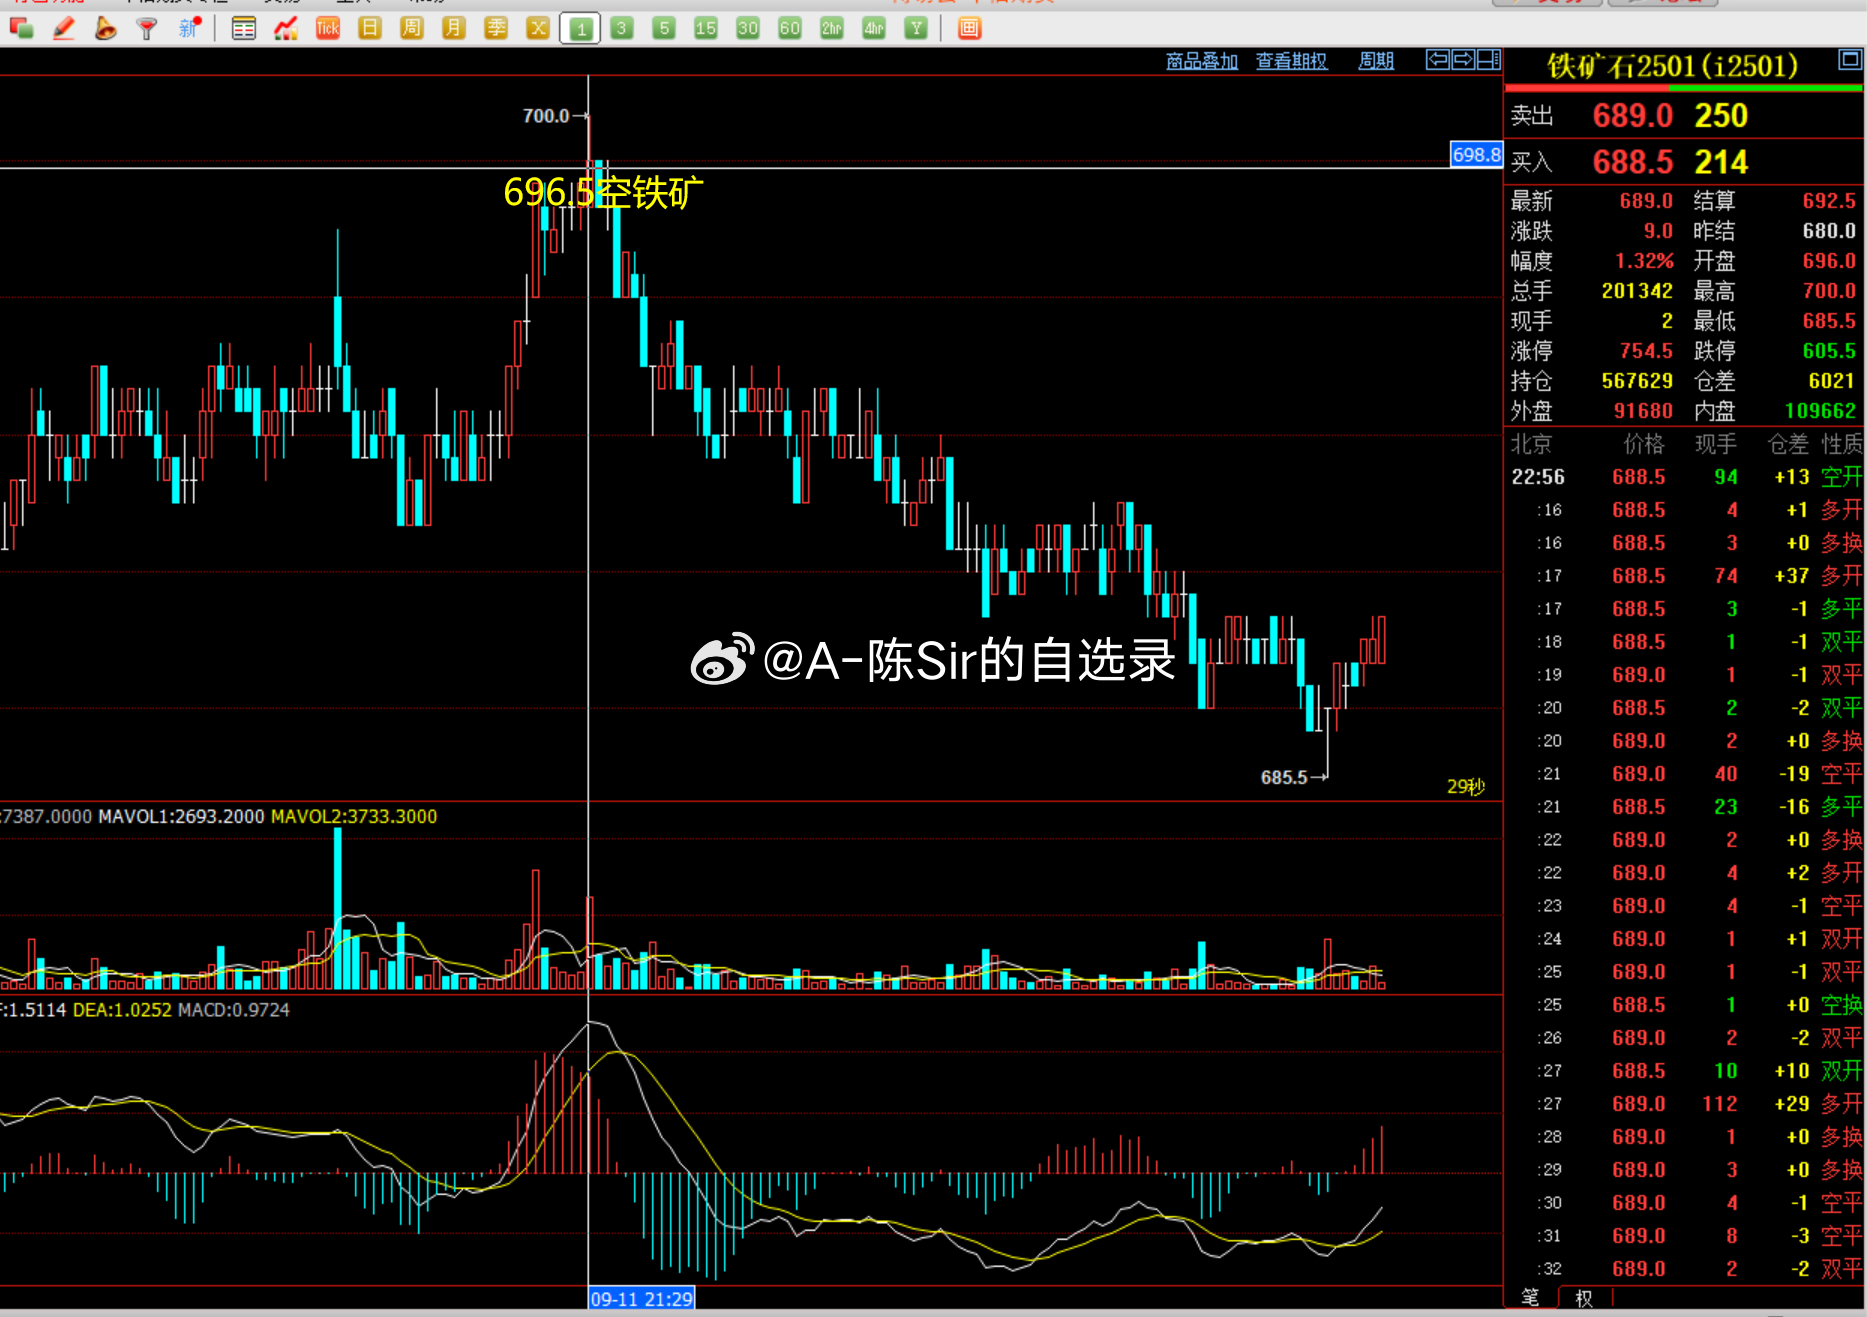Image resolution: width=1867 pixels, height=1317 pixels.
Task: Click the 685.5 low price label
Action: (1284, 777)
